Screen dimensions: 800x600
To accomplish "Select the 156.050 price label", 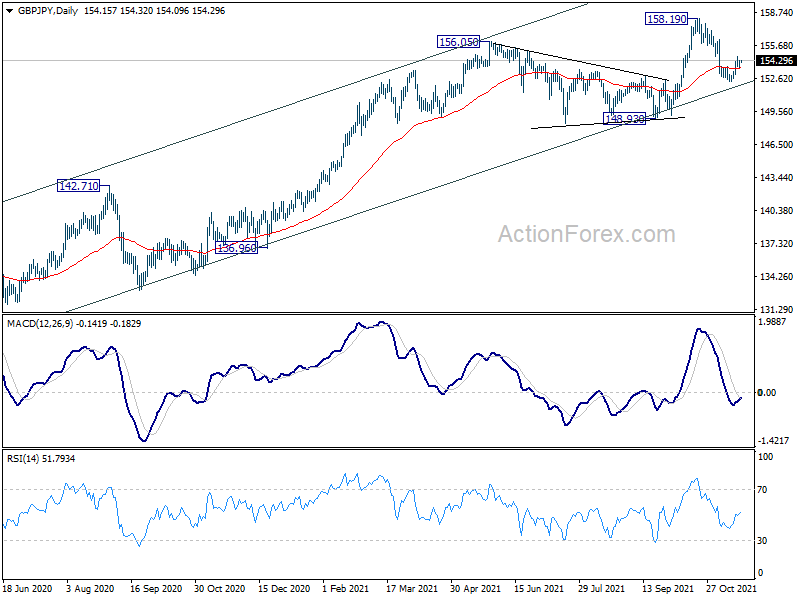I will coord(459,42).
